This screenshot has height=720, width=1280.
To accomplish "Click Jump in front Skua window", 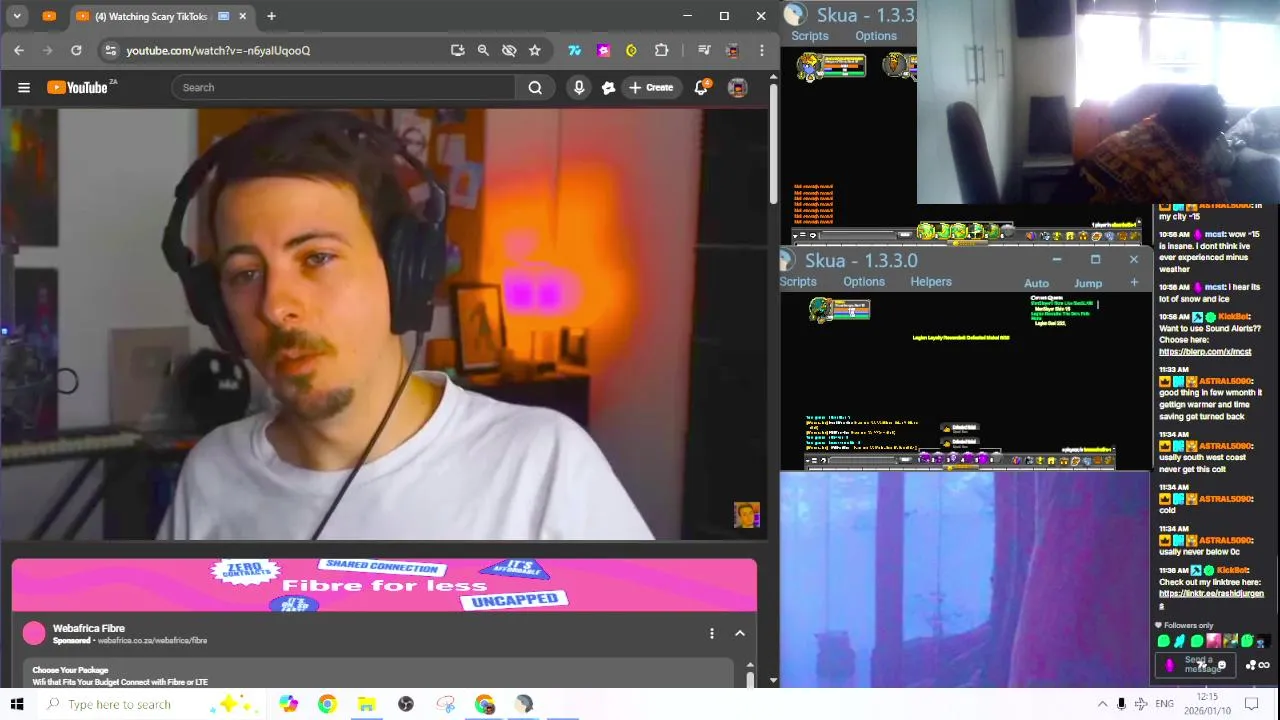I will [1088, 283].
